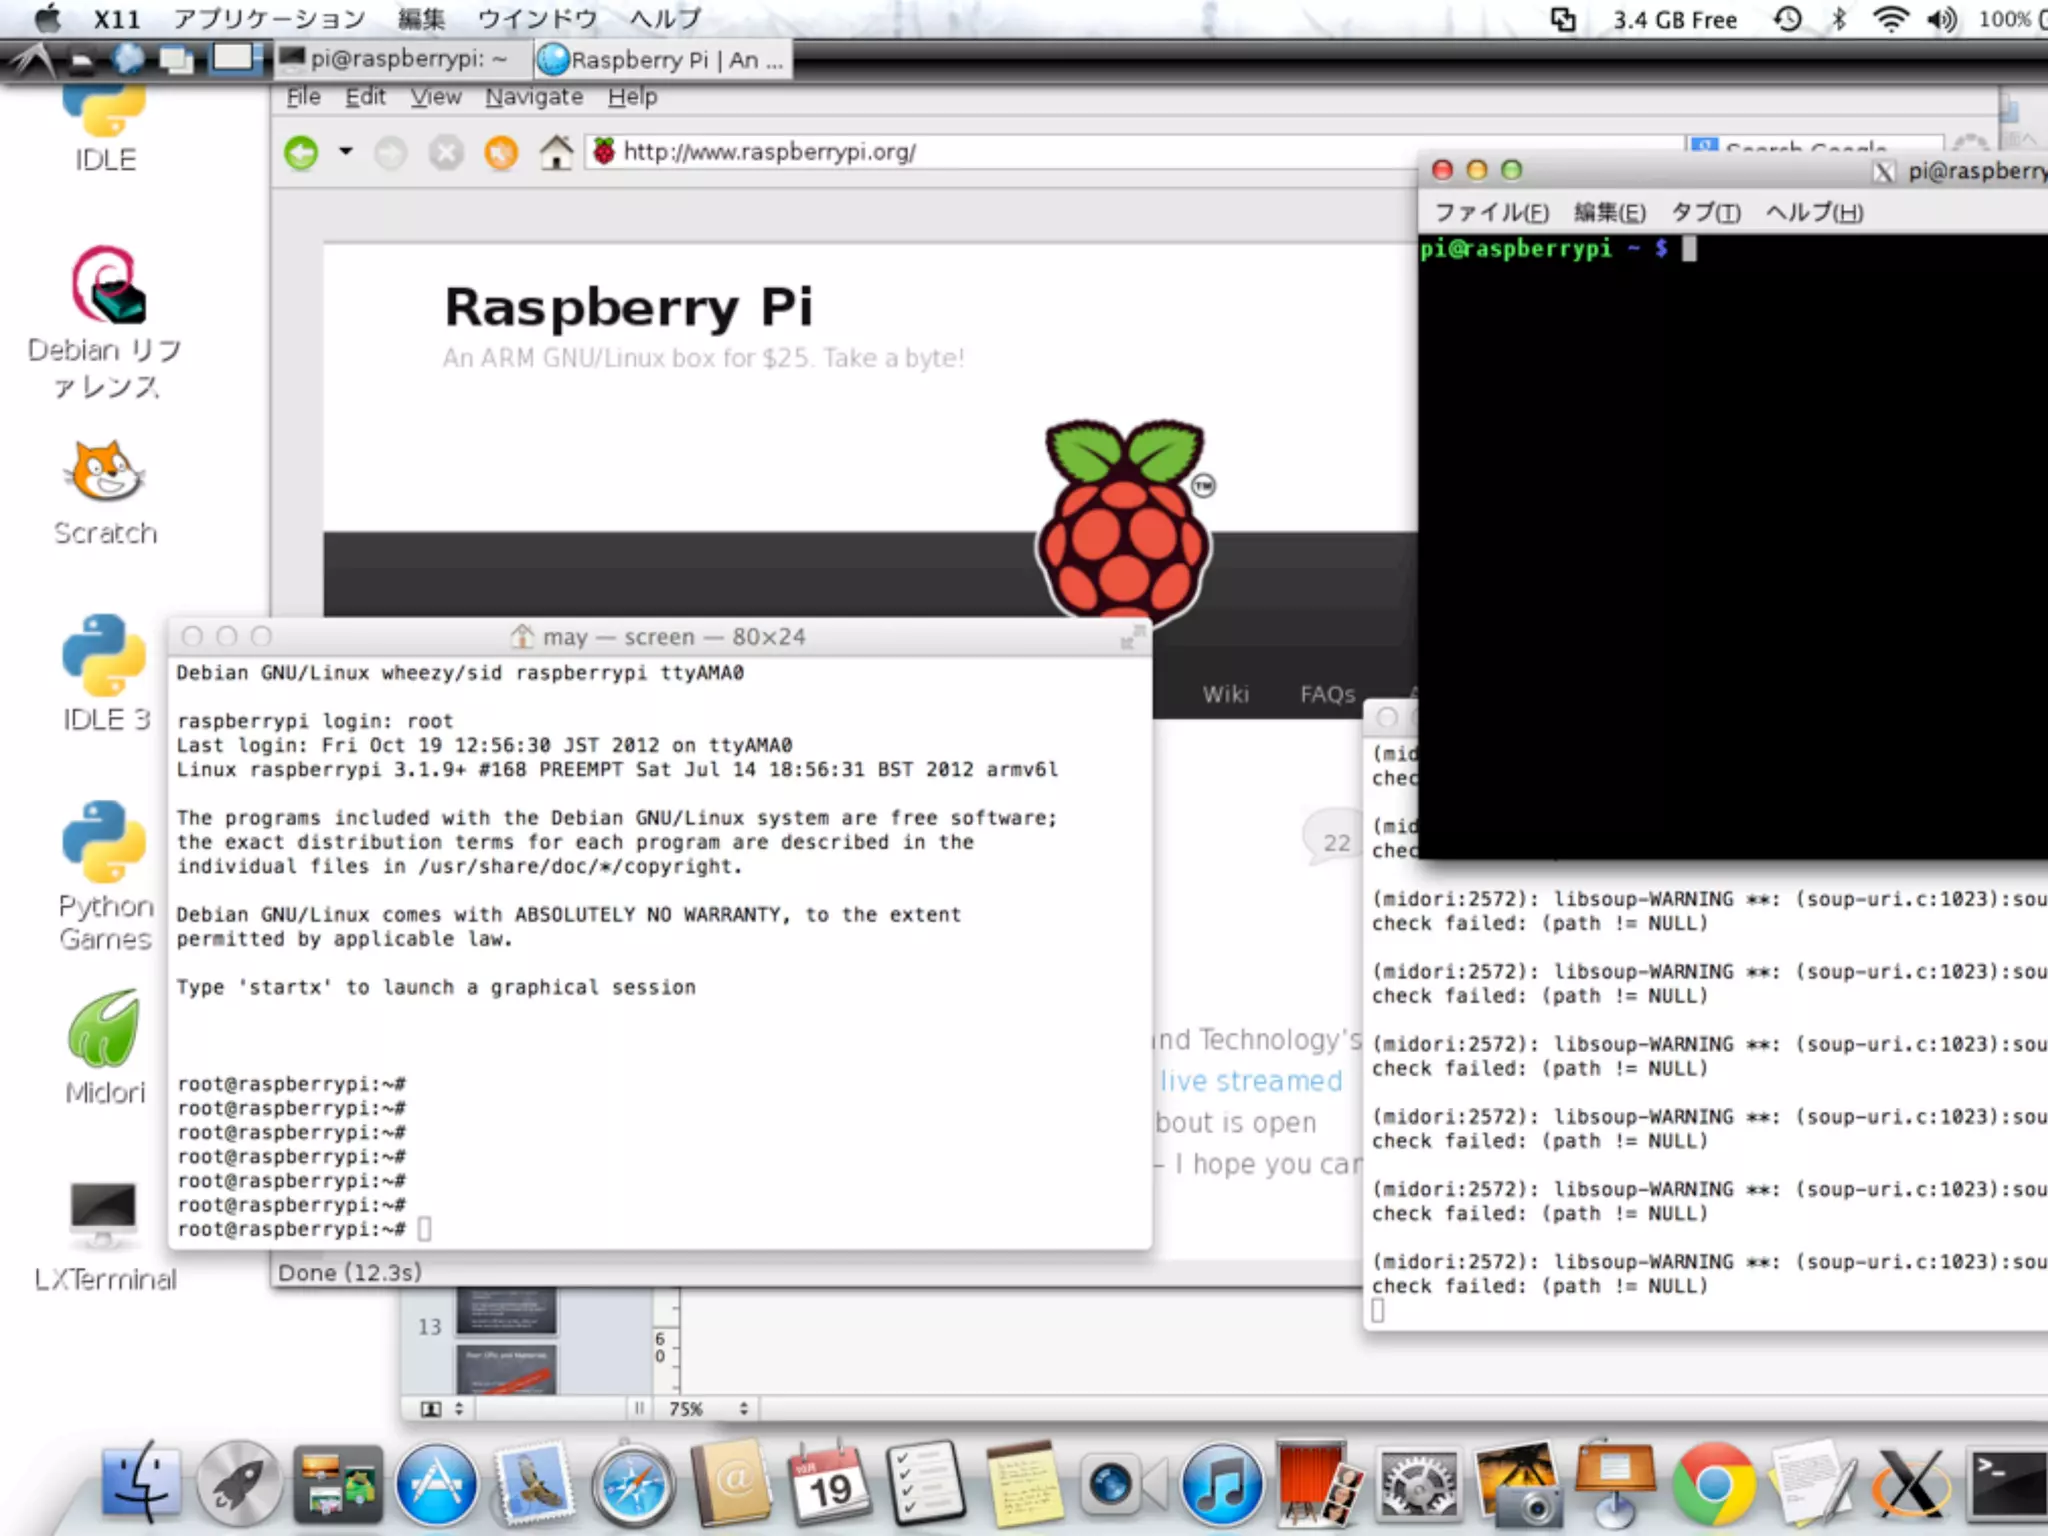Open the Navigate menu in Midori
2048x1536 pixels.
tap(534, 97)
